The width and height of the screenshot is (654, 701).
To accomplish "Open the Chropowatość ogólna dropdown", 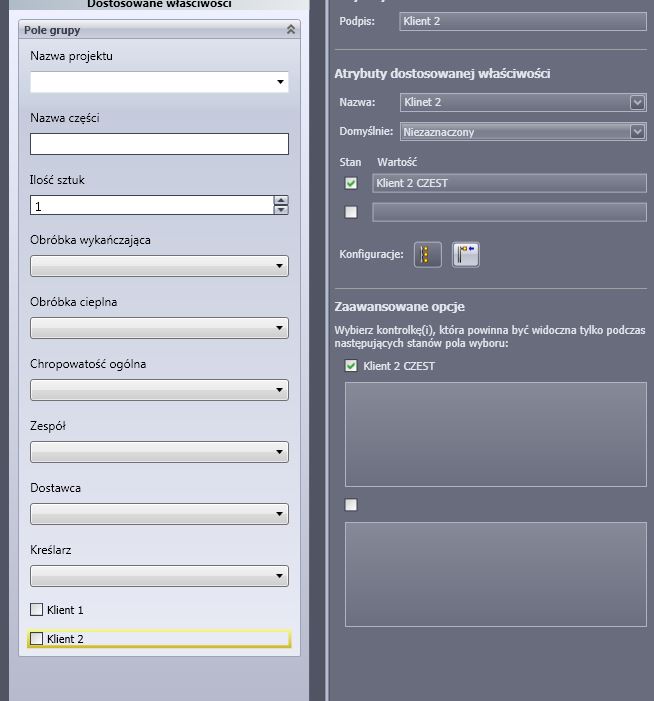I will (159, 390).
